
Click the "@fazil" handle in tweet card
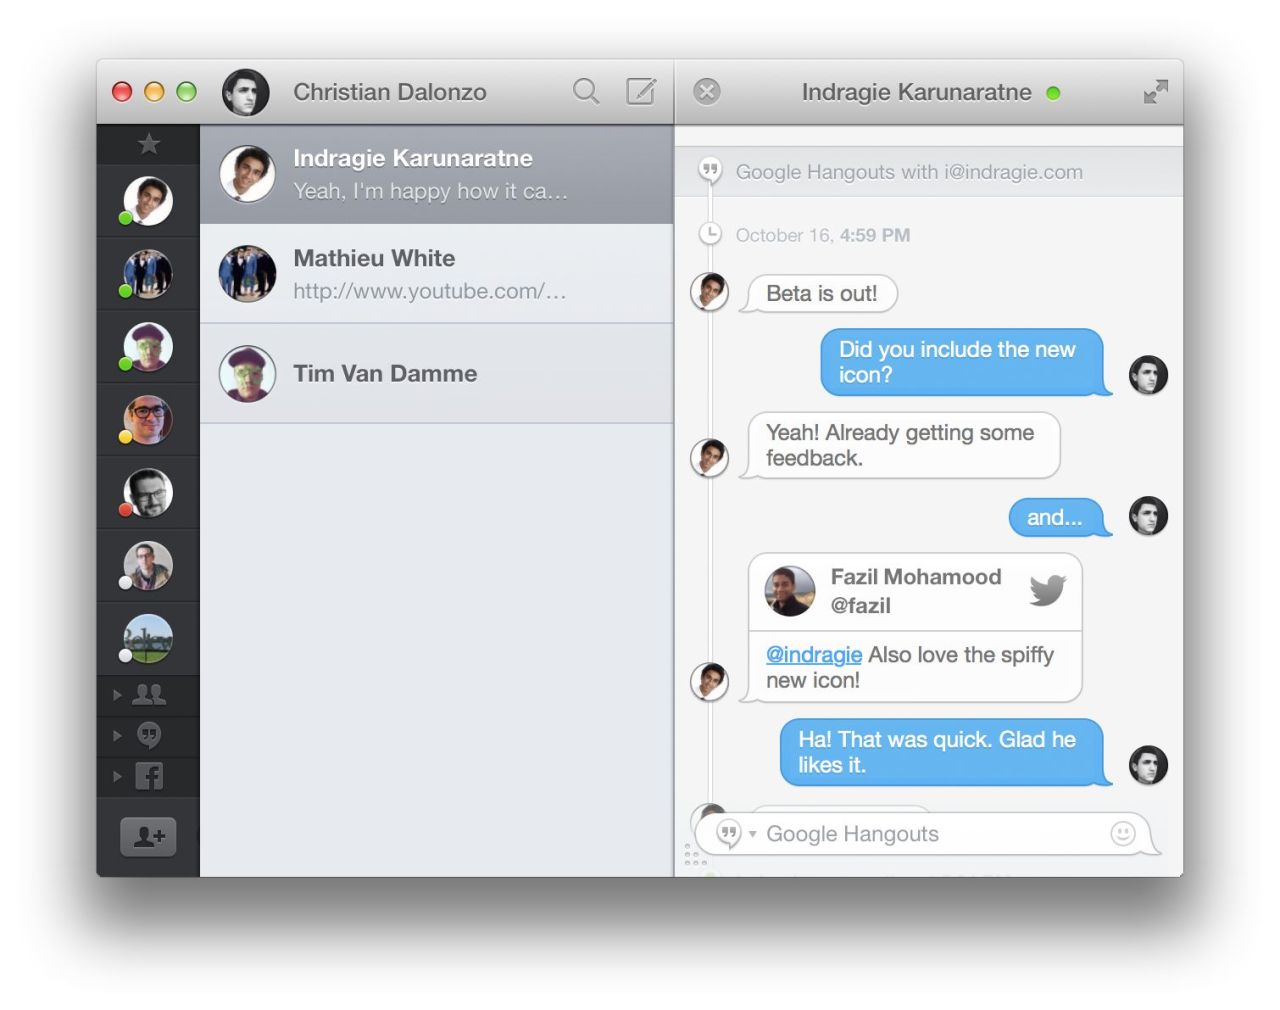pos(861,605)
